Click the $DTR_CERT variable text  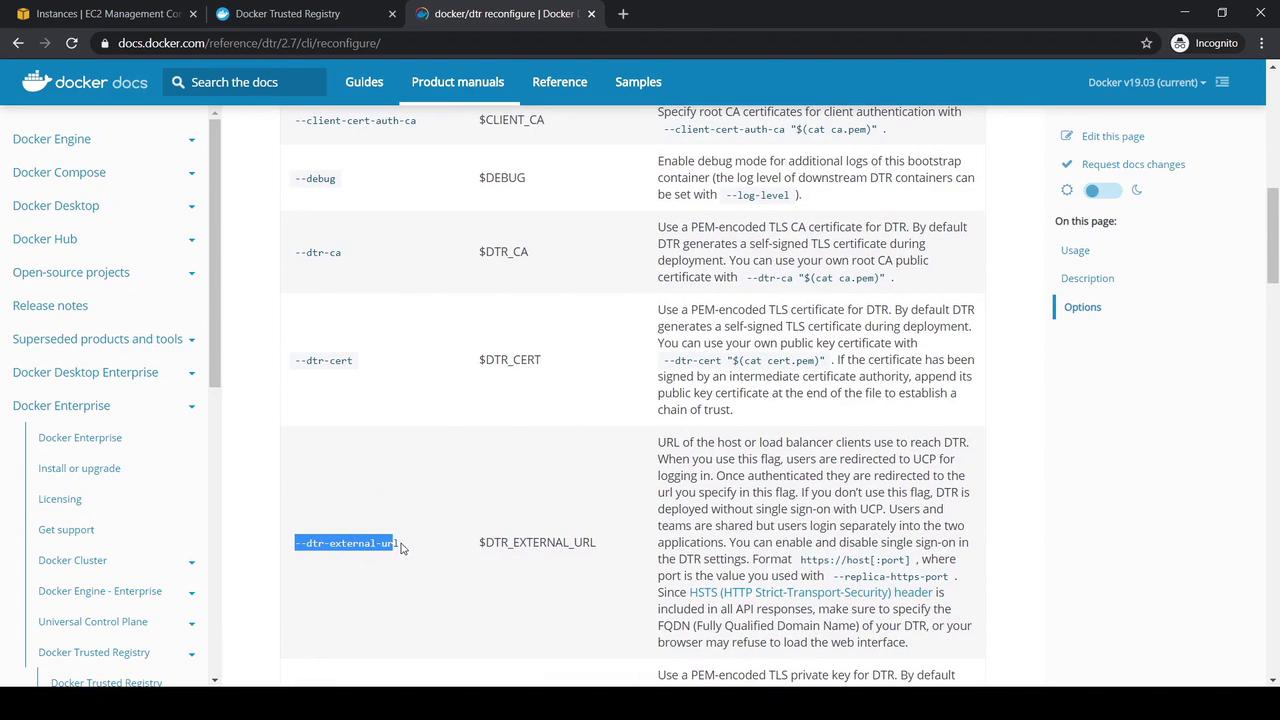(510, 360)
